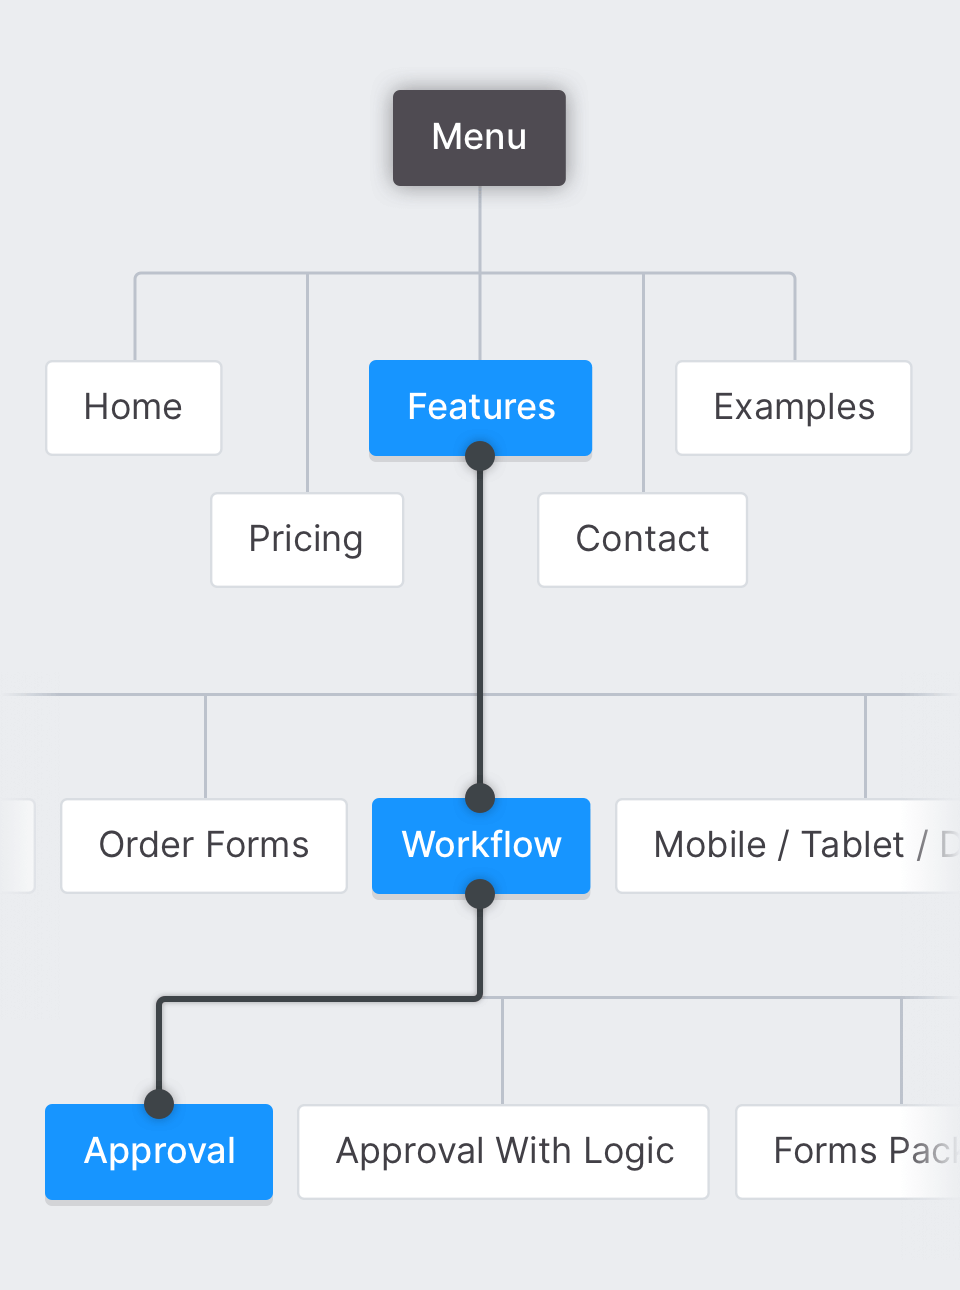Click the dark path line between Features and Workflow
The image size is (960, 1290).
click(480, 630)
